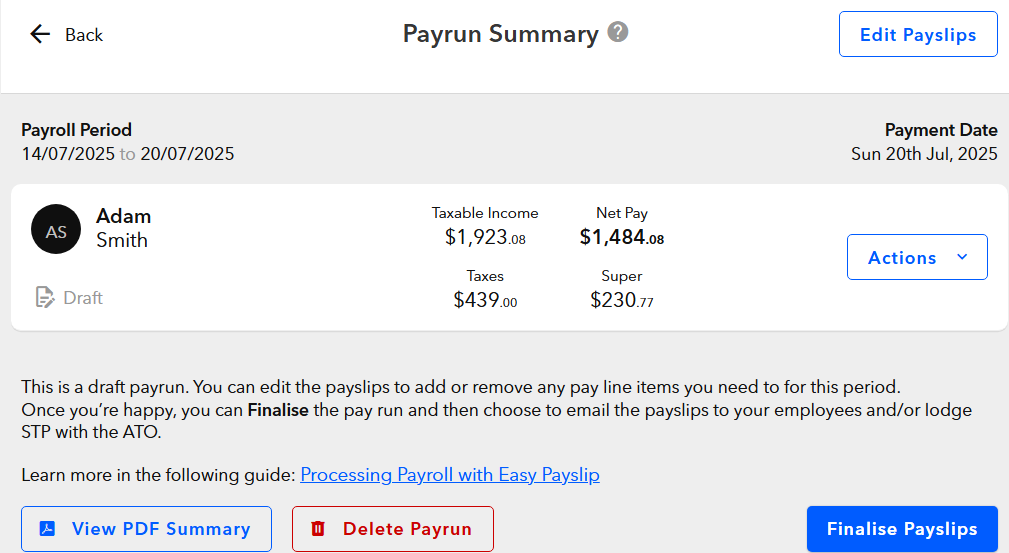Go Back using the Back label
This screenshot has width=1009, height=553.
click(x=84, y=35)
